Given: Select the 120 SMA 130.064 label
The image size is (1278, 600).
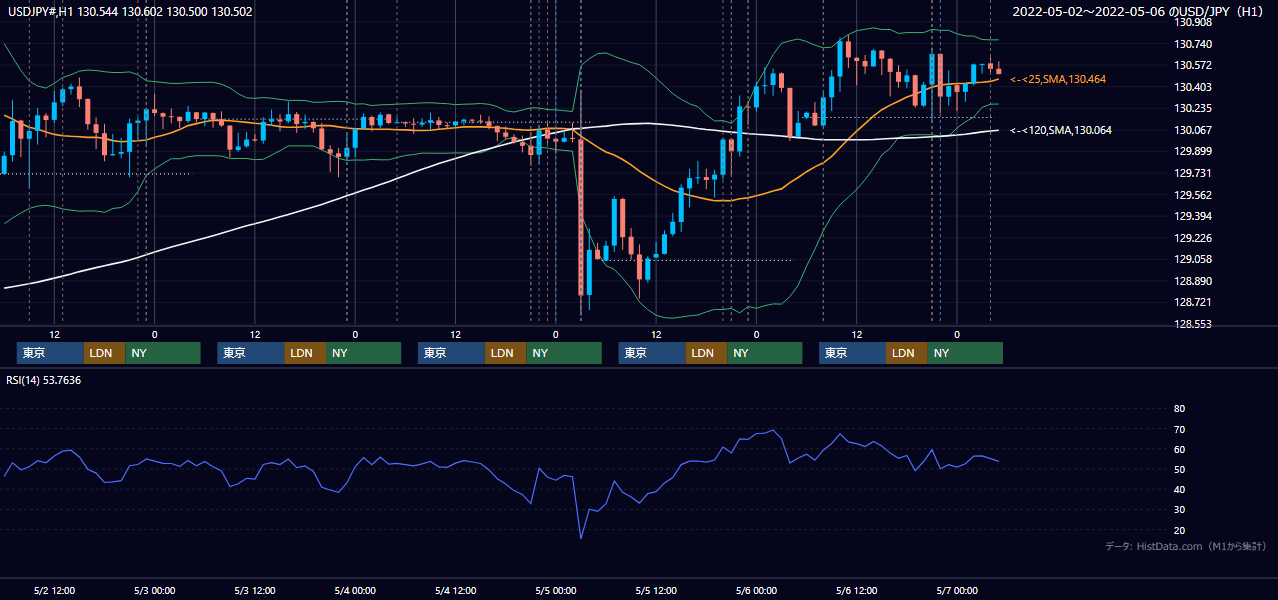Looking at the screenshot, I should [1061, 130].
